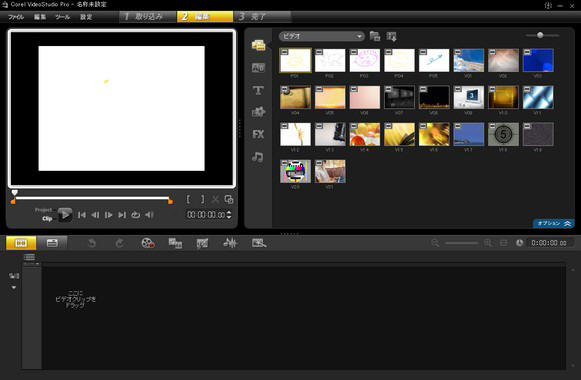Open the 編集 menu
Viewport: 581px width, 380px height.
pyautogui.click(x=40, y=17)
